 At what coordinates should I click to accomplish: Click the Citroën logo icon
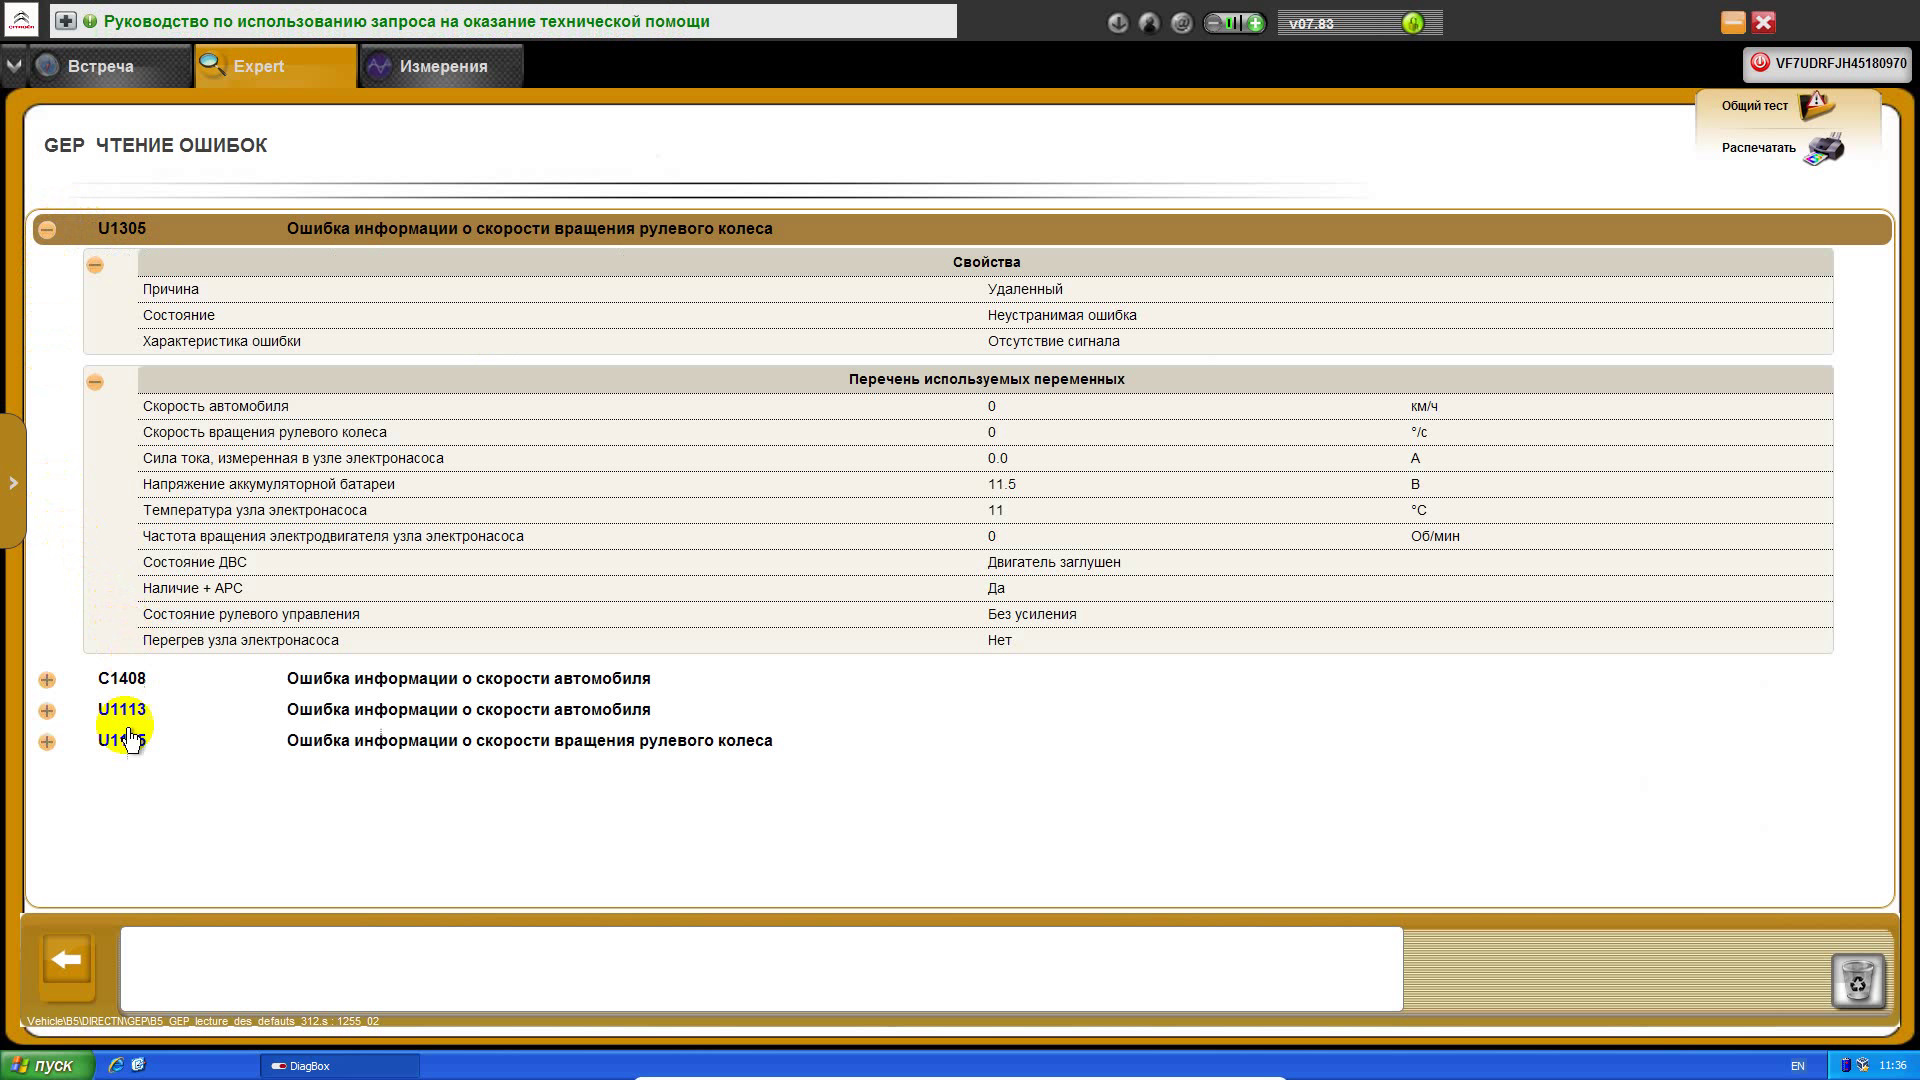click(x=20, y=20)
